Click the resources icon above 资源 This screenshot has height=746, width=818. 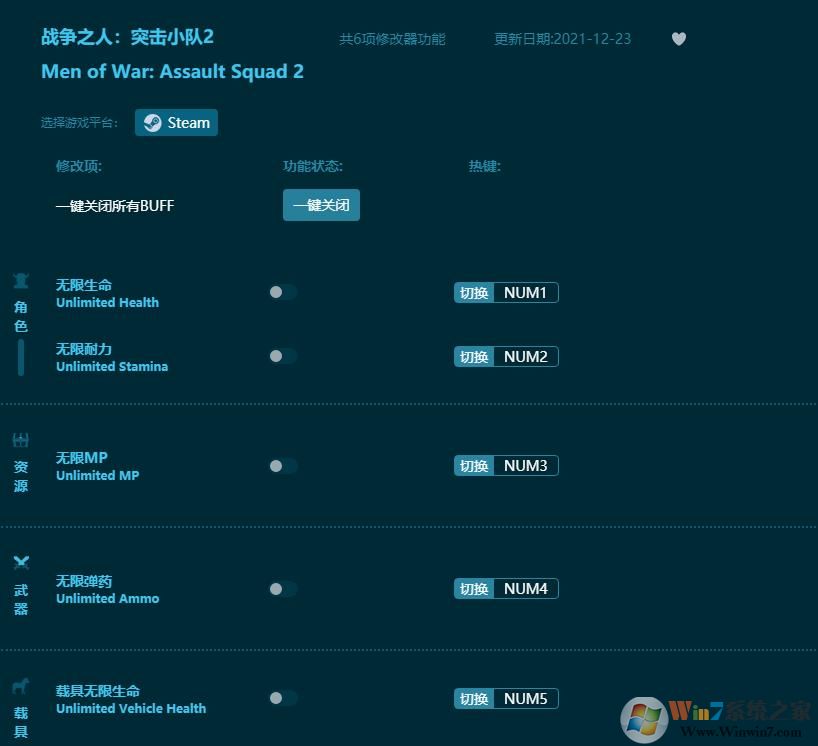21,440
